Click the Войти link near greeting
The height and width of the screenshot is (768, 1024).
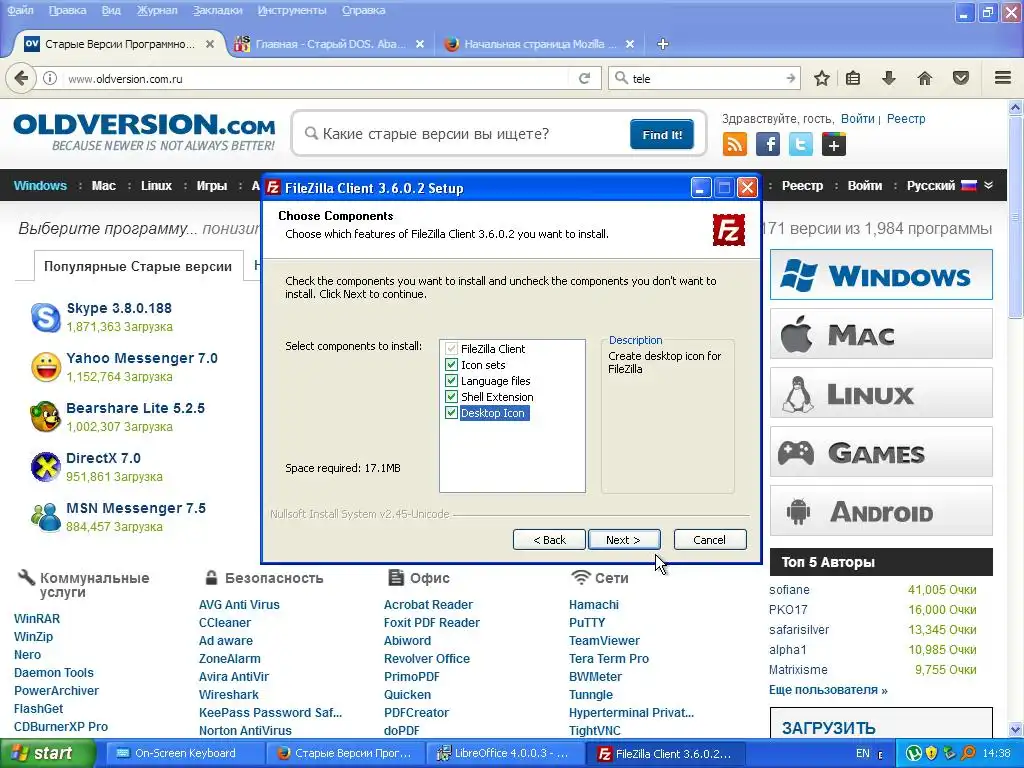(857, 119)
